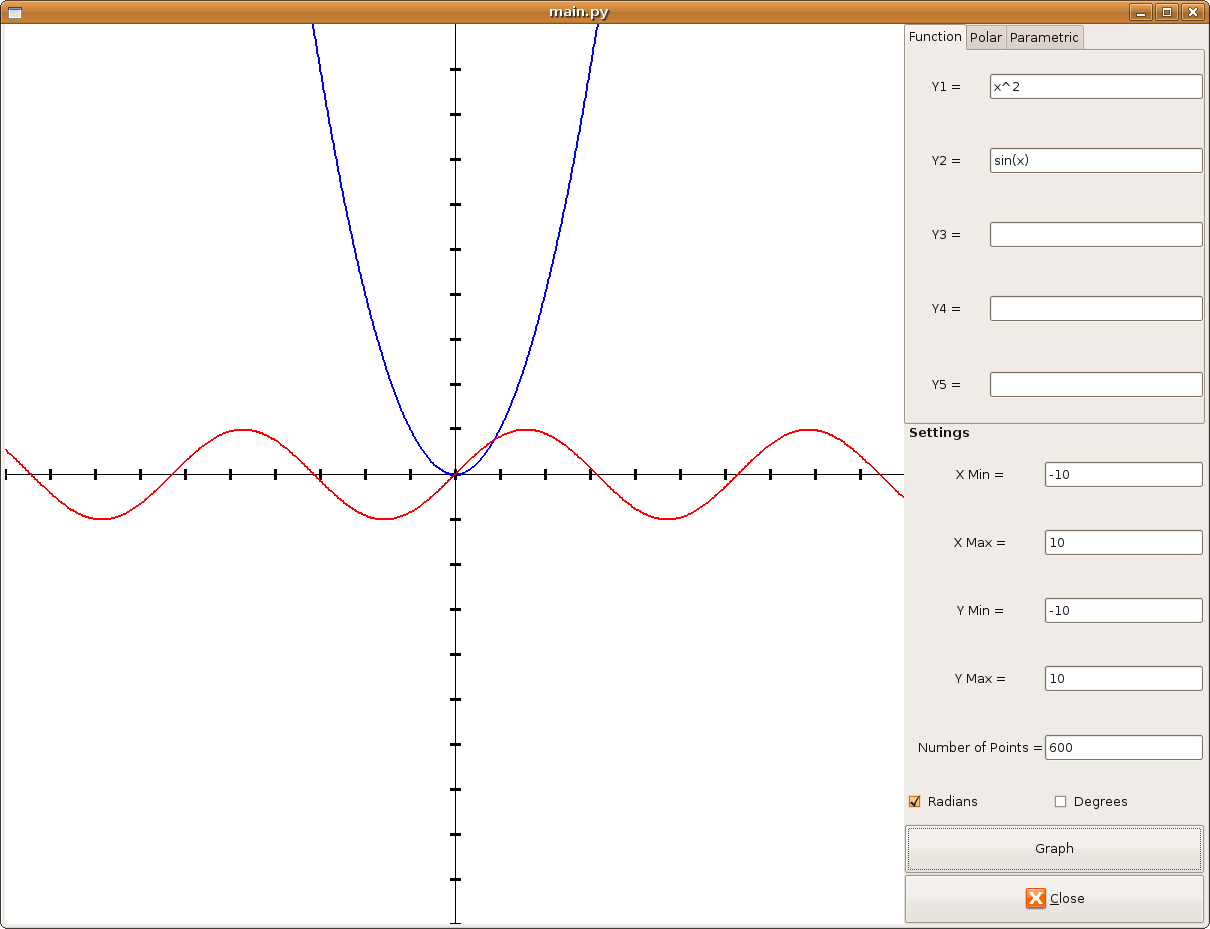Viewport: 1210px width, 929px height.
Task: Switch to the Polar tab
Action: point(986,38)
